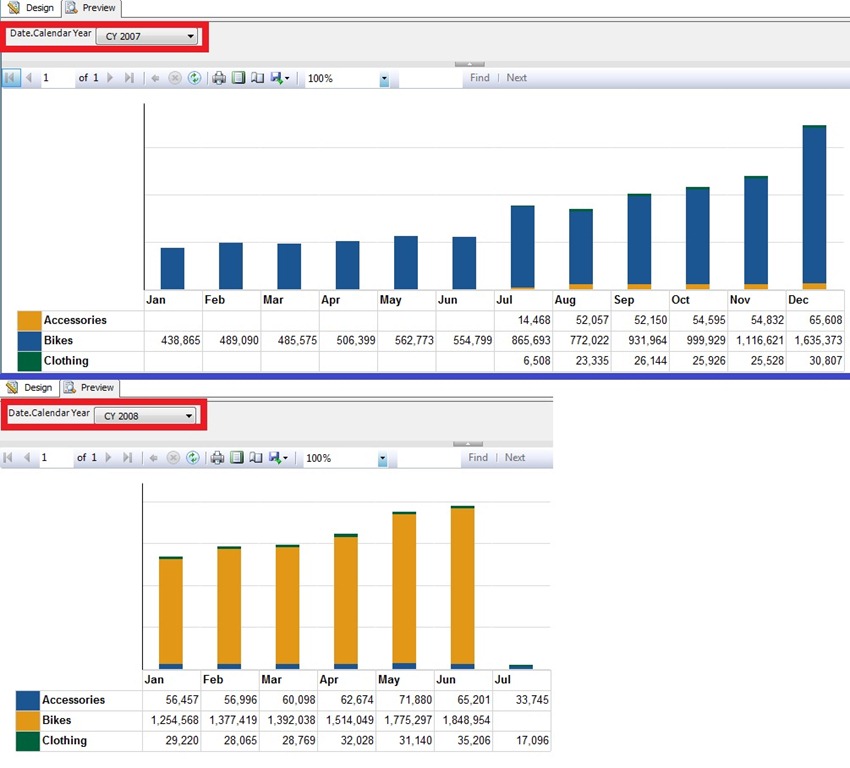
Task: Open the top report 100% zoom dropdown
Action: [384, 79]
